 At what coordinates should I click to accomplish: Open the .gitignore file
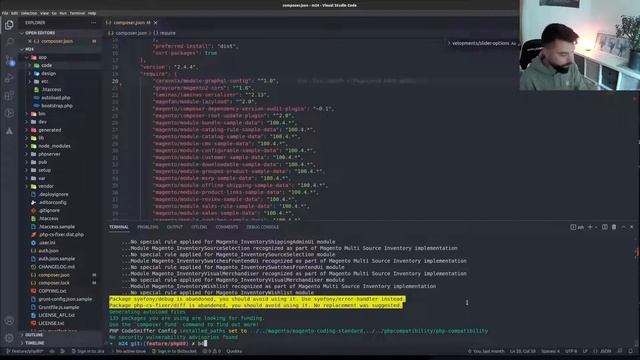(x=60, y=210)
